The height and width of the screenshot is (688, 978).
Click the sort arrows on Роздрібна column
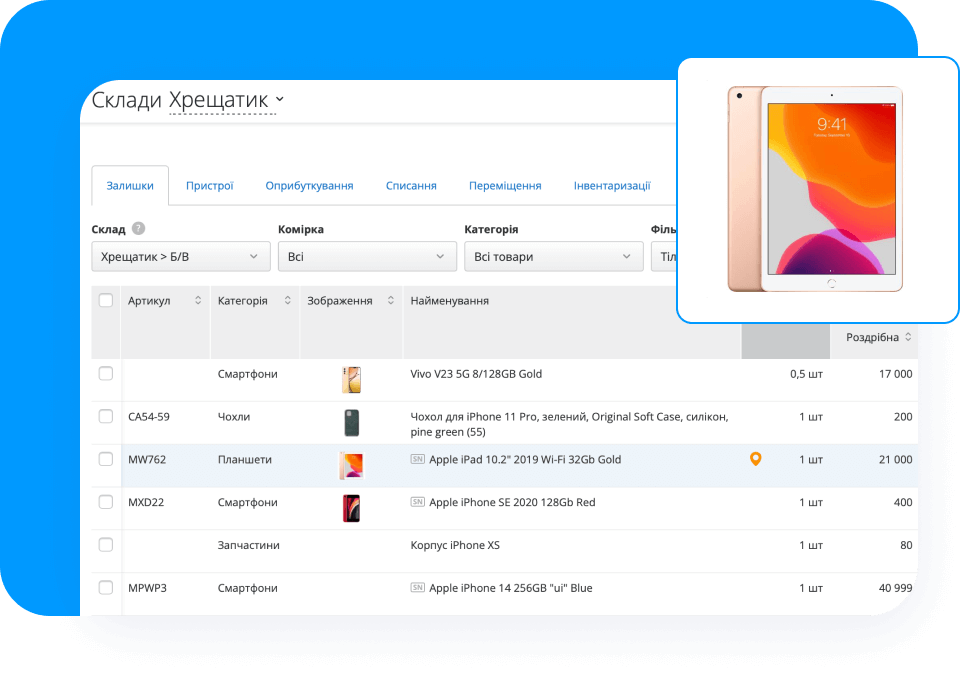pos(908,338)
